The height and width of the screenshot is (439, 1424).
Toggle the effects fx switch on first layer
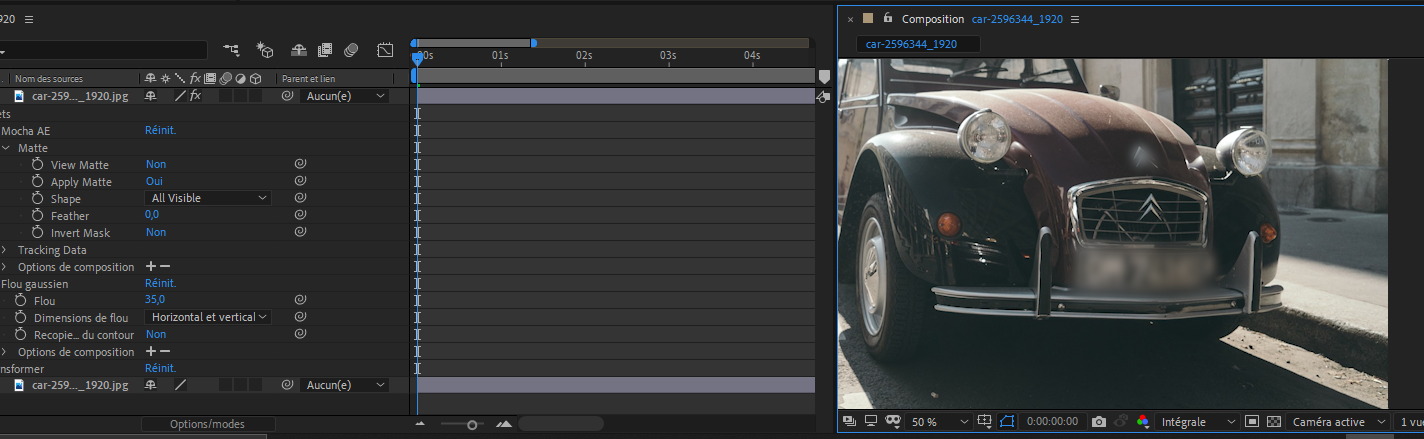tap(195, 96)
